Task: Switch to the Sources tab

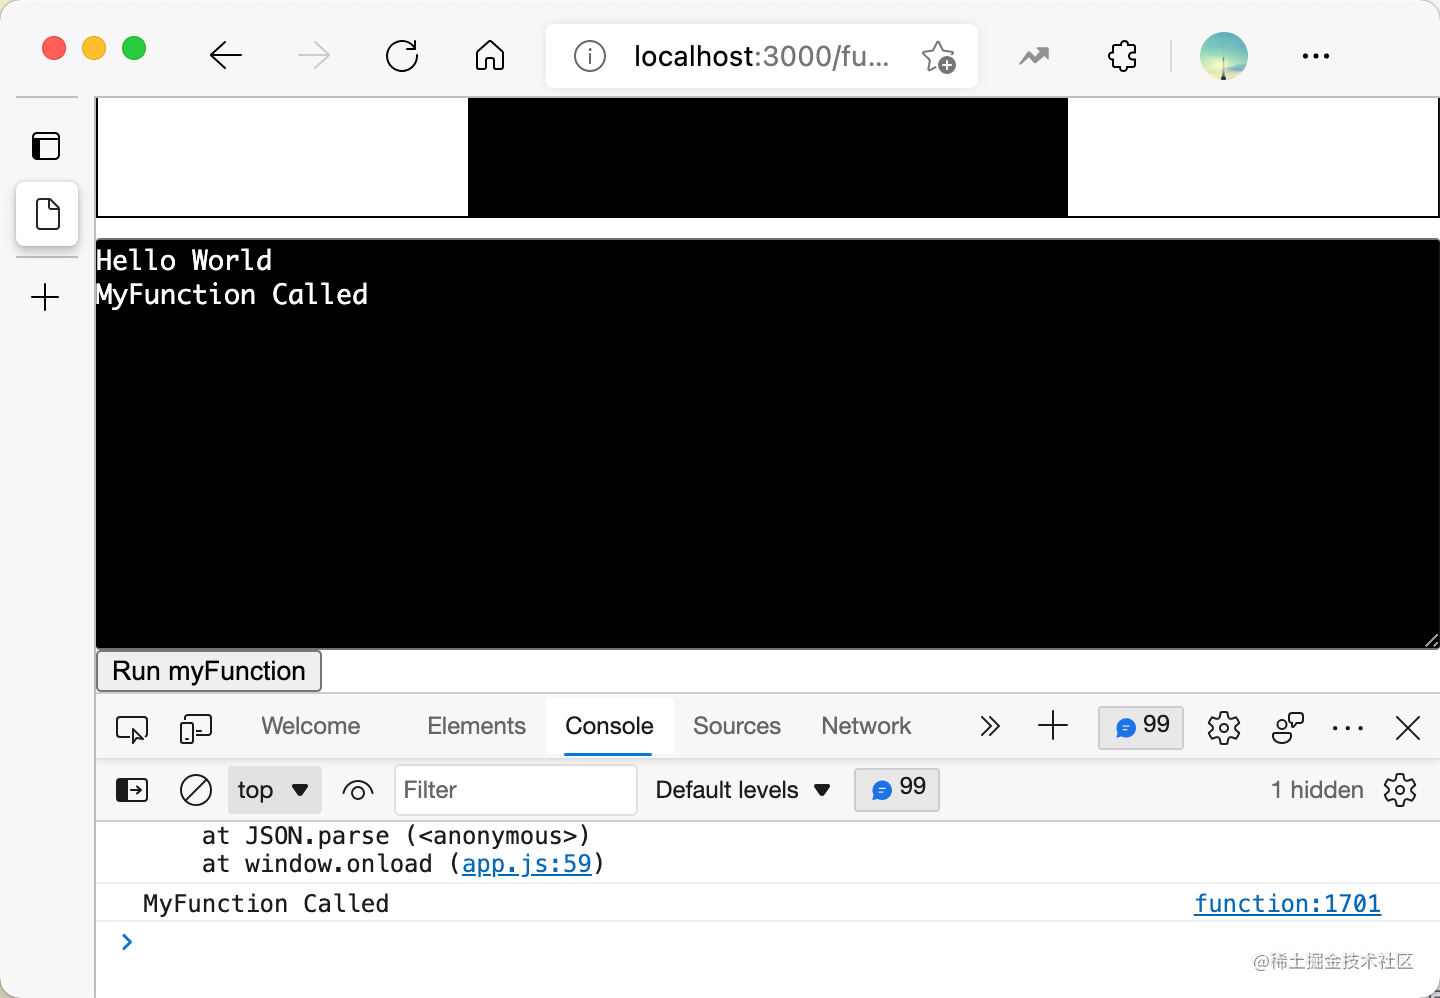Action: (737, 726)
